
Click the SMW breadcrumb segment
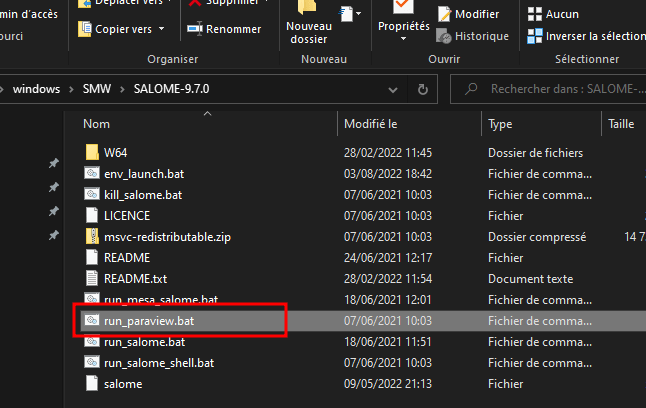pyautogui.click(x=97, y=89)
